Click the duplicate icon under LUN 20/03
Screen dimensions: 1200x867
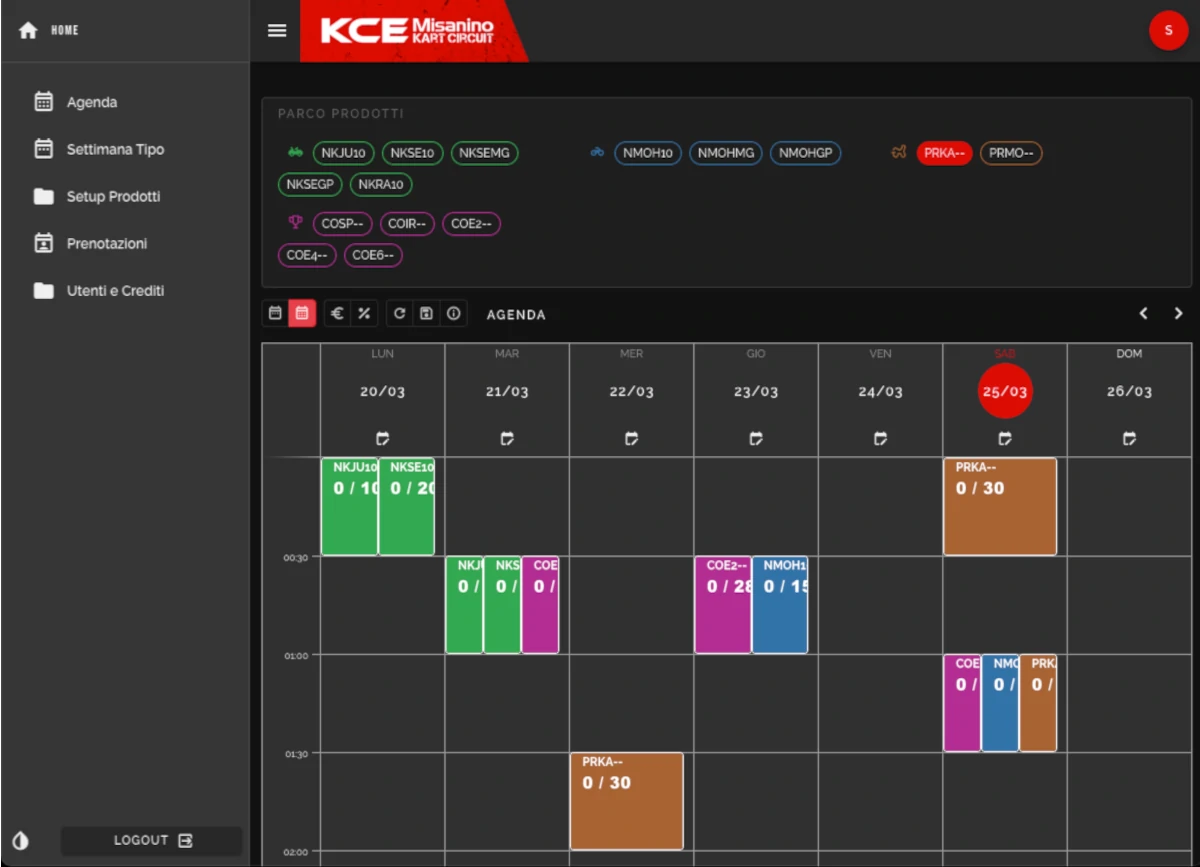click(x=381, y=438)
